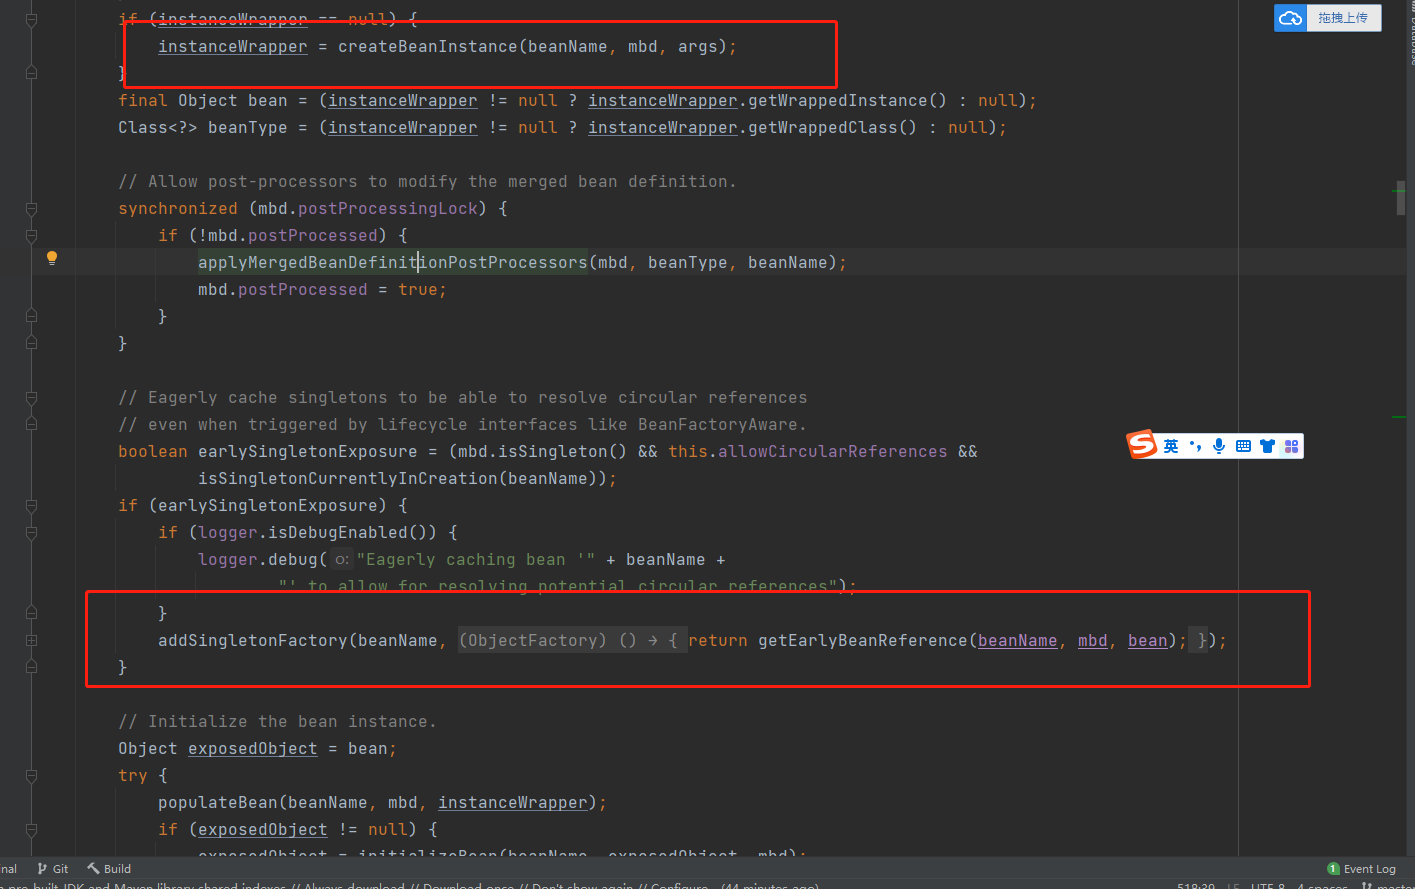Click the yellow lightbulb intention icon
The image size is (1415, 889).
click(x=52, y=258)
